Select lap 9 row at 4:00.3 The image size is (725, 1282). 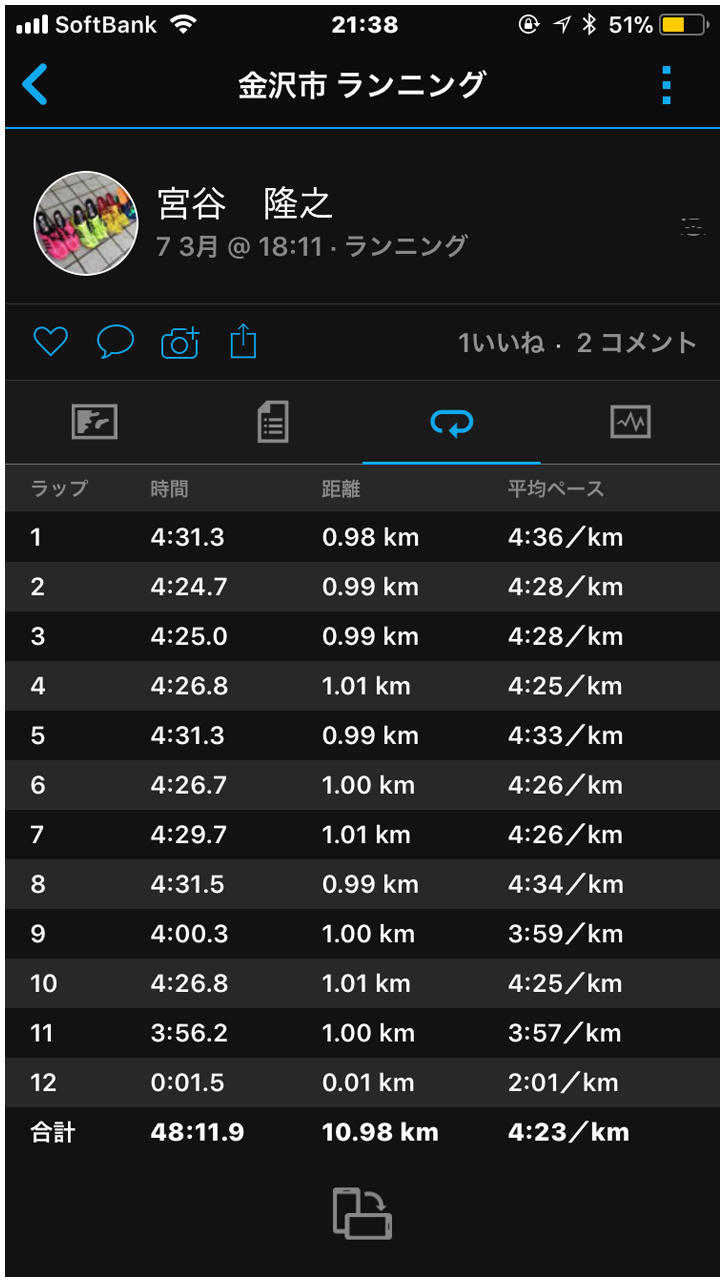click(x=362, y=934)
